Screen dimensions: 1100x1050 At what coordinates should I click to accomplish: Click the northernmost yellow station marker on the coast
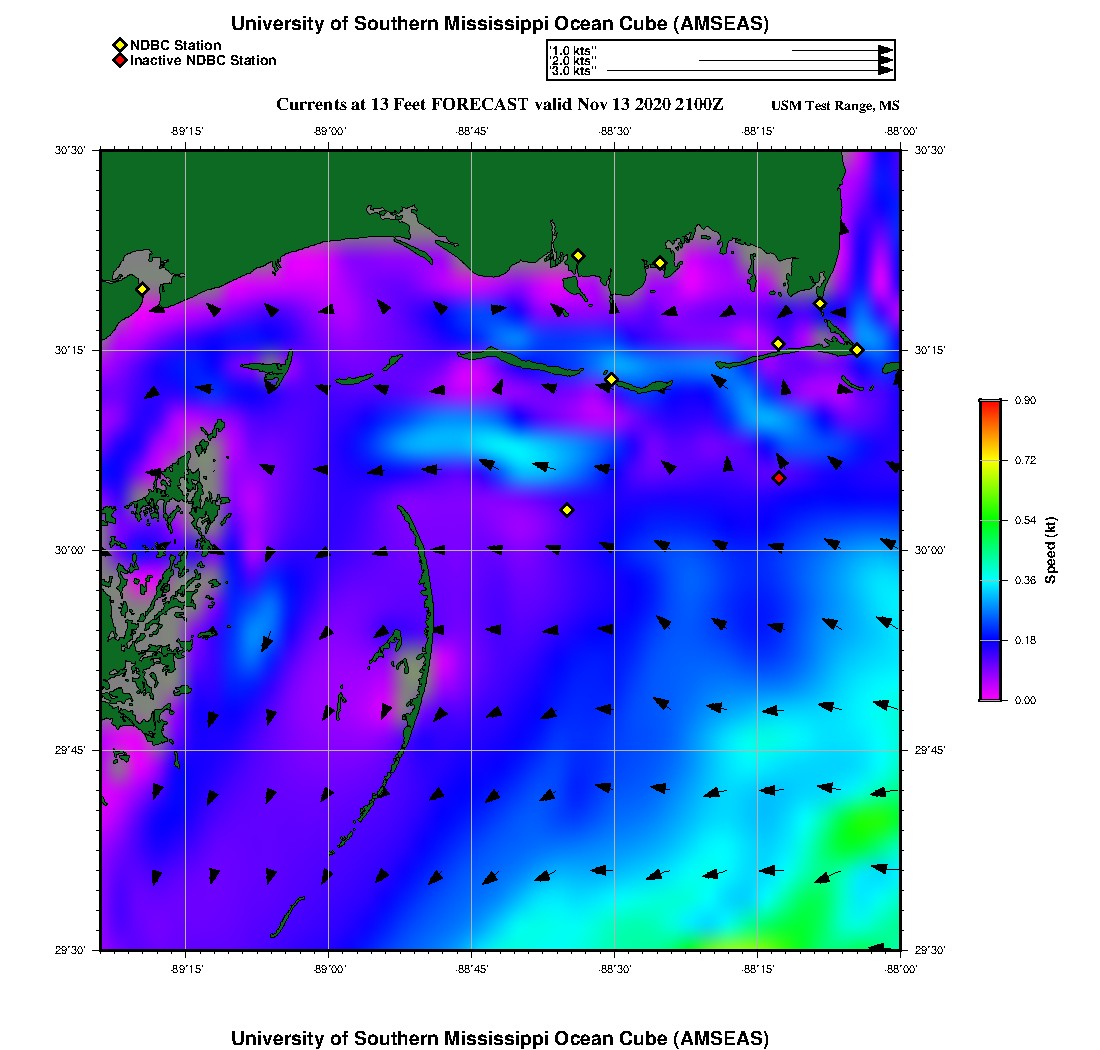(x=577, y=255)
